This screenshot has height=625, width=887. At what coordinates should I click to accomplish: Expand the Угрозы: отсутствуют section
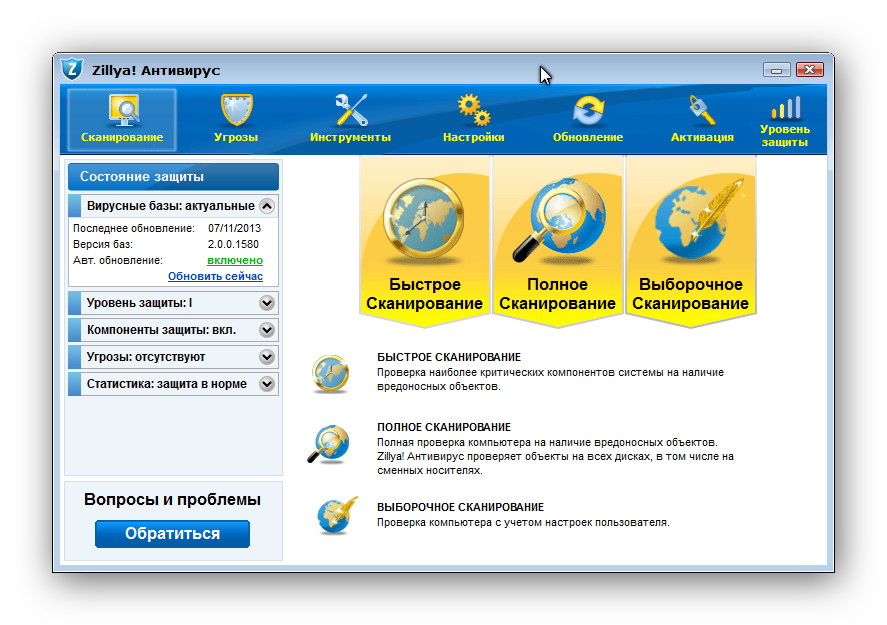click(267, 356)
